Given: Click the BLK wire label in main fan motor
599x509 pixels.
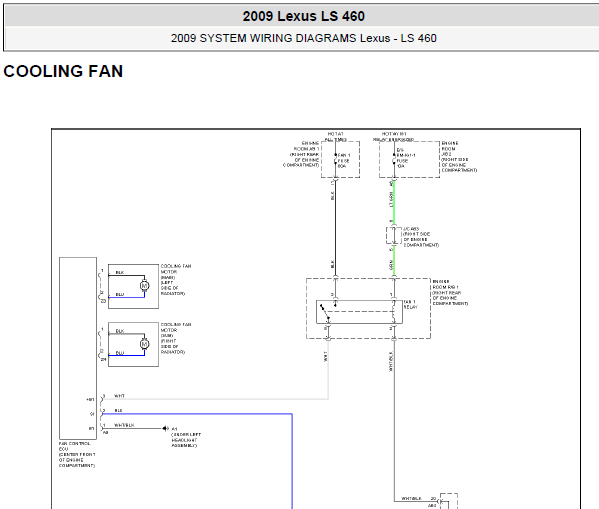Looking at the screenshot, I should coord(120,272).
